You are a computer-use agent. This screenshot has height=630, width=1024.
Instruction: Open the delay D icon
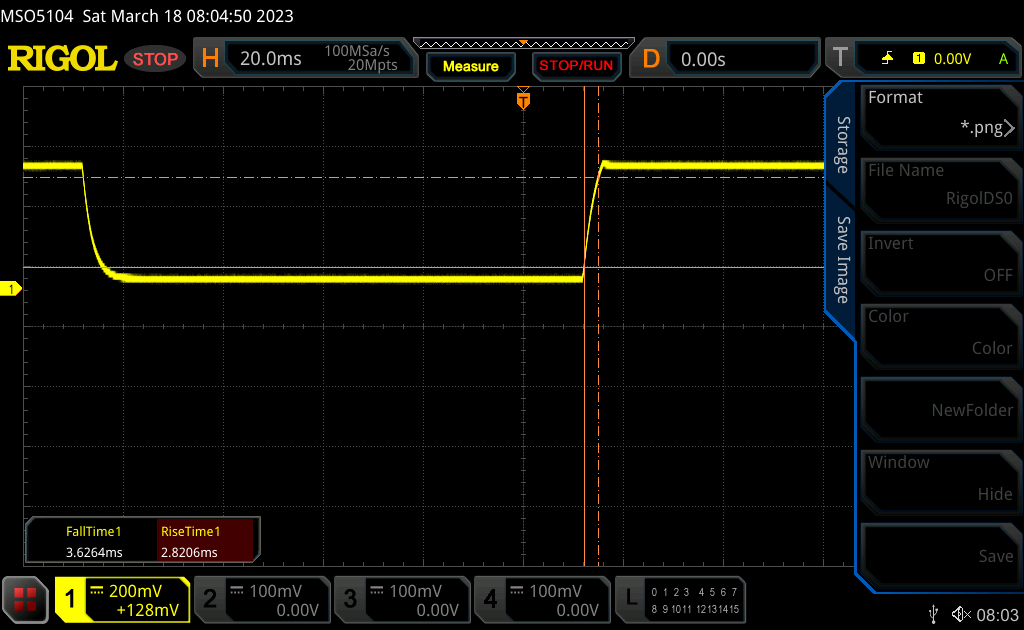click(x=651, y=59)
